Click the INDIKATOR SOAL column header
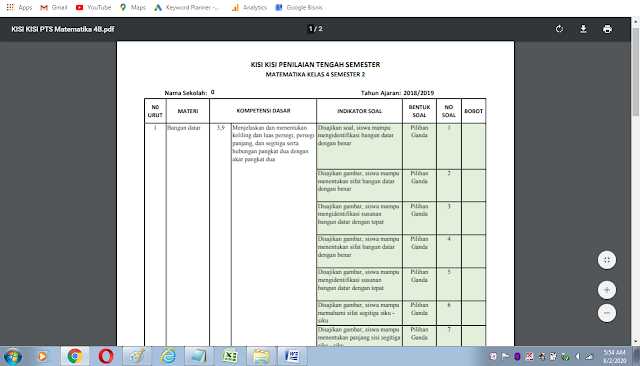The height and width of the screenshot is (366, 640). (359, 111)
